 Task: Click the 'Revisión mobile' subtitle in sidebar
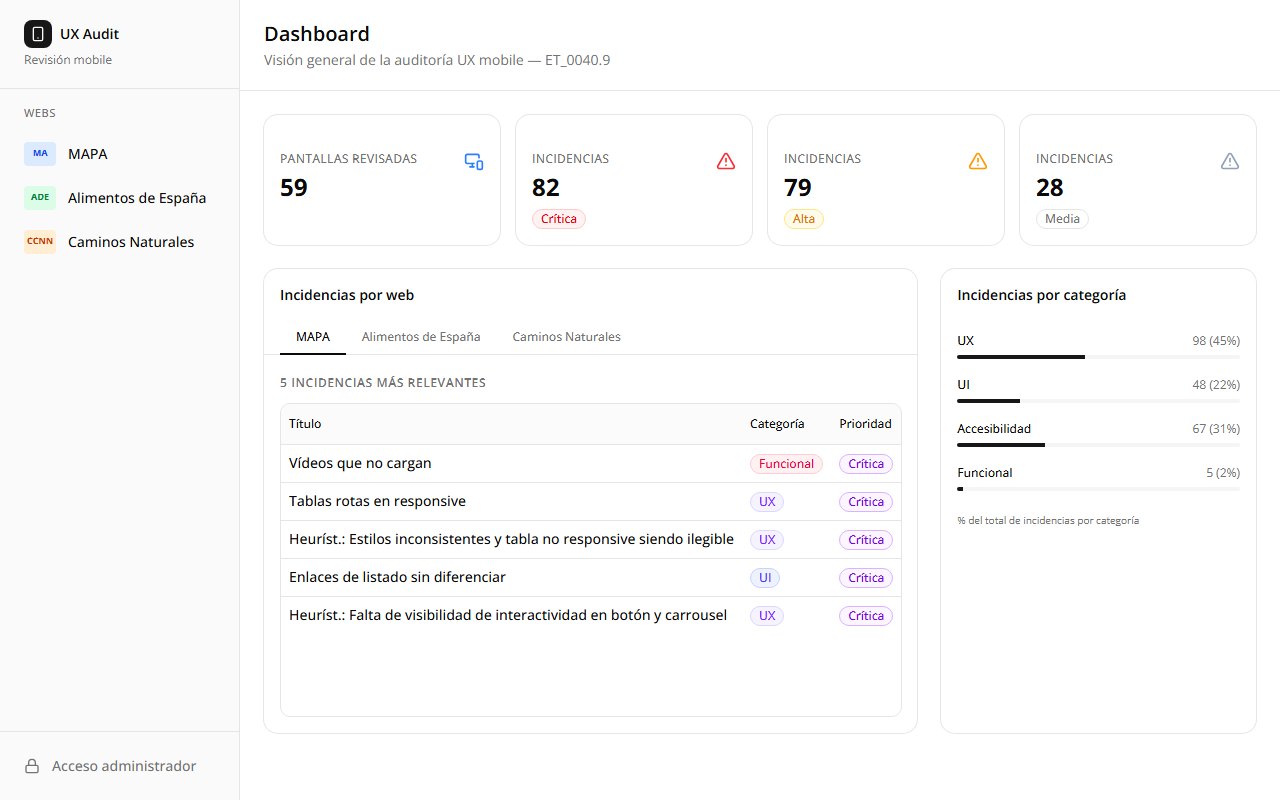[68, 60]
